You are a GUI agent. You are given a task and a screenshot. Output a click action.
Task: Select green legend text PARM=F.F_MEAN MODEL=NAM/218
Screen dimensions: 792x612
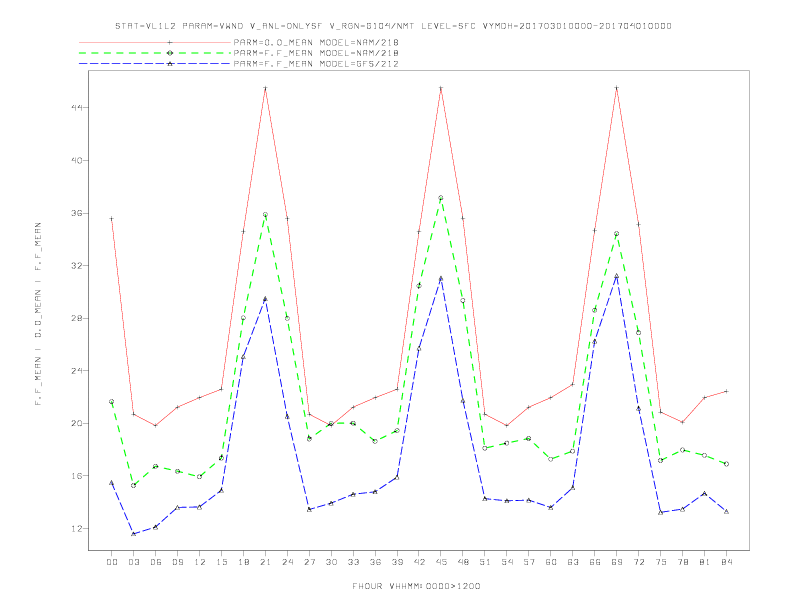pos(316,53)
